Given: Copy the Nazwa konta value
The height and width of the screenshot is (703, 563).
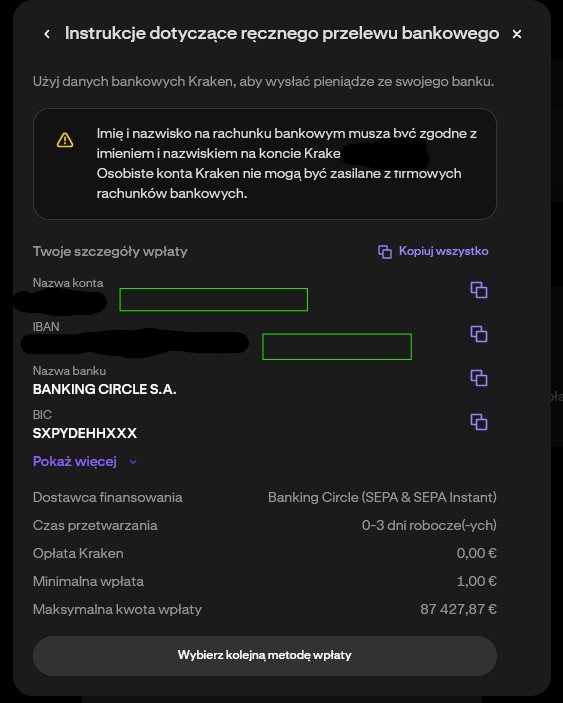Looking at the screenshot, I should coord(479,290).
